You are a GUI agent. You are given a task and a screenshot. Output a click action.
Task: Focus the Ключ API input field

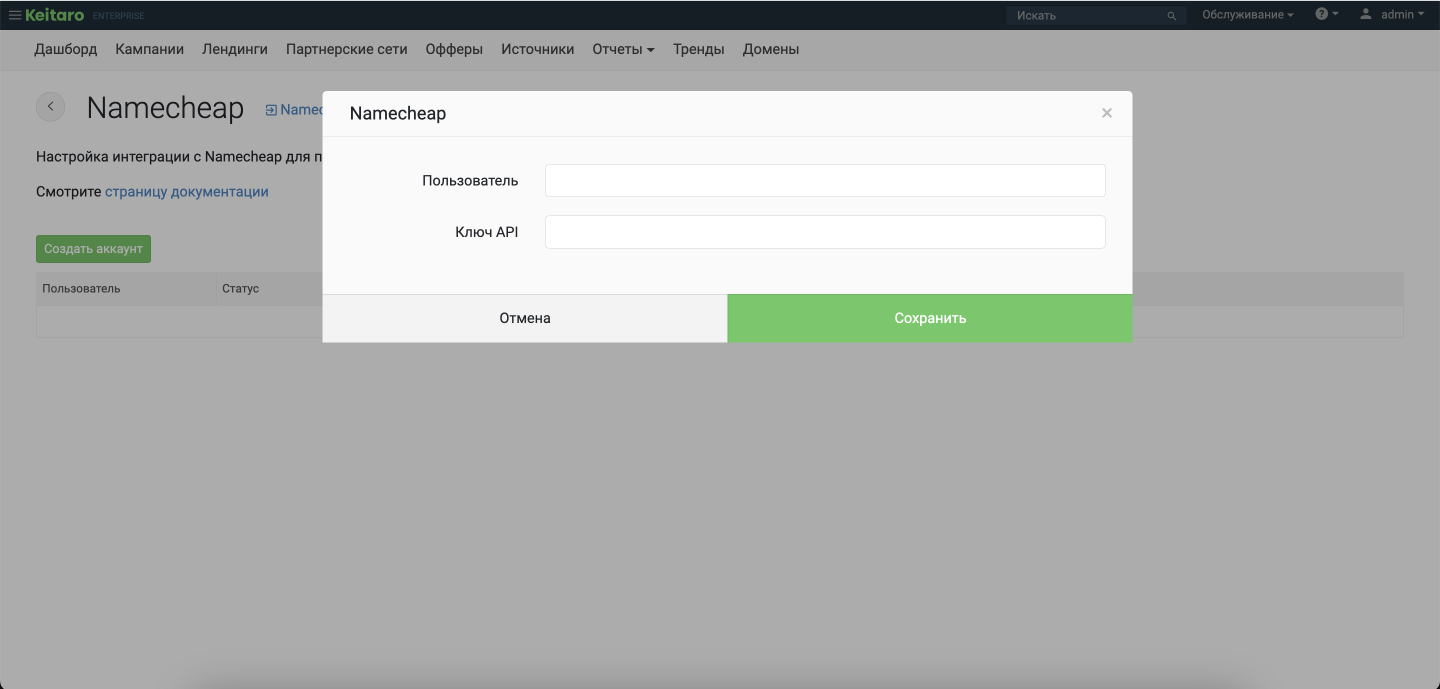point(825,232)
